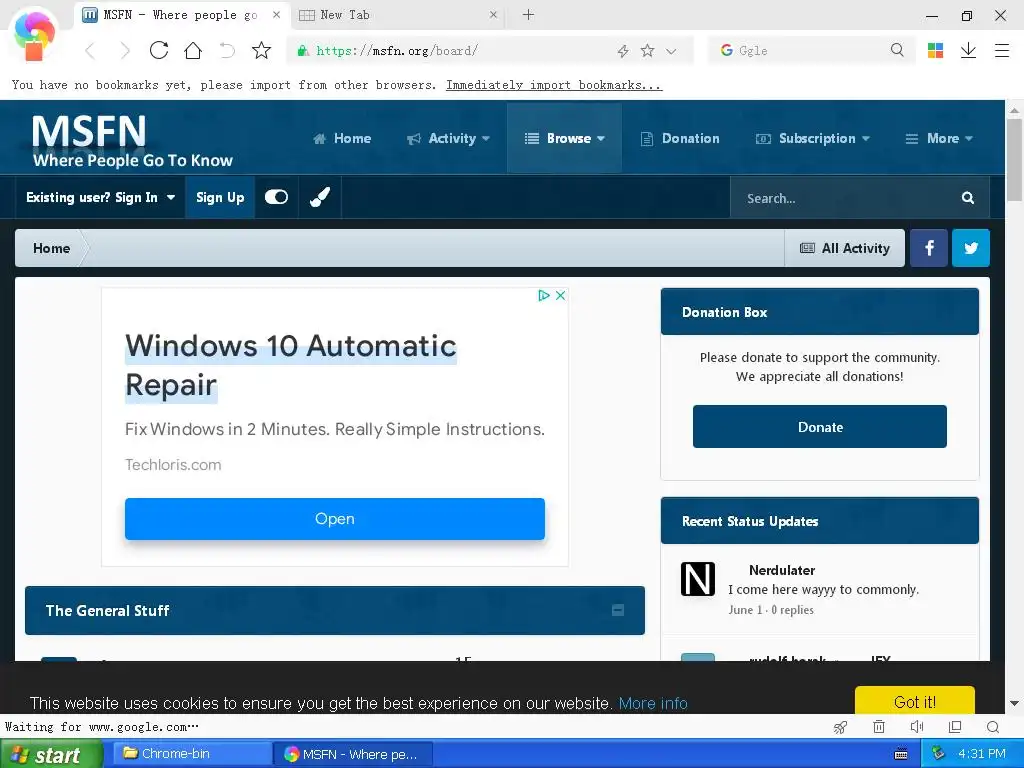
Task: Expand the Subscription navigation menu
Action: 812,138
